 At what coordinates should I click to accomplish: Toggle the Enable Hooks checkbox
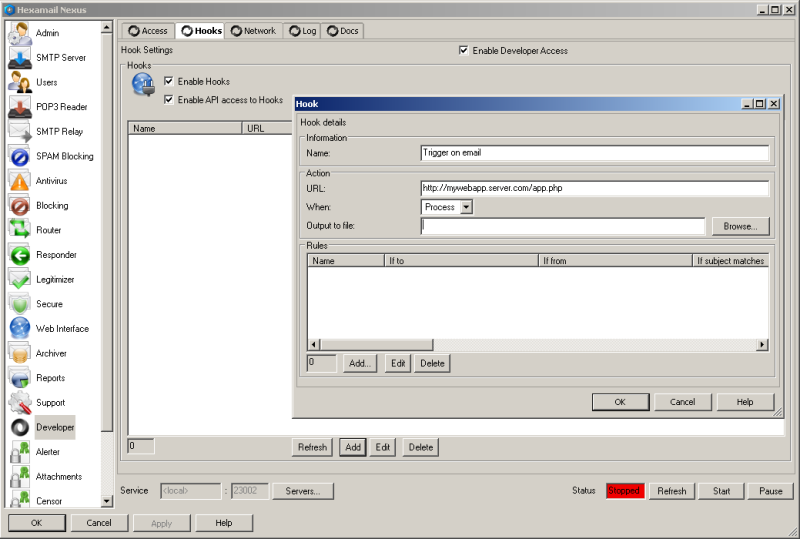[169, 81]
